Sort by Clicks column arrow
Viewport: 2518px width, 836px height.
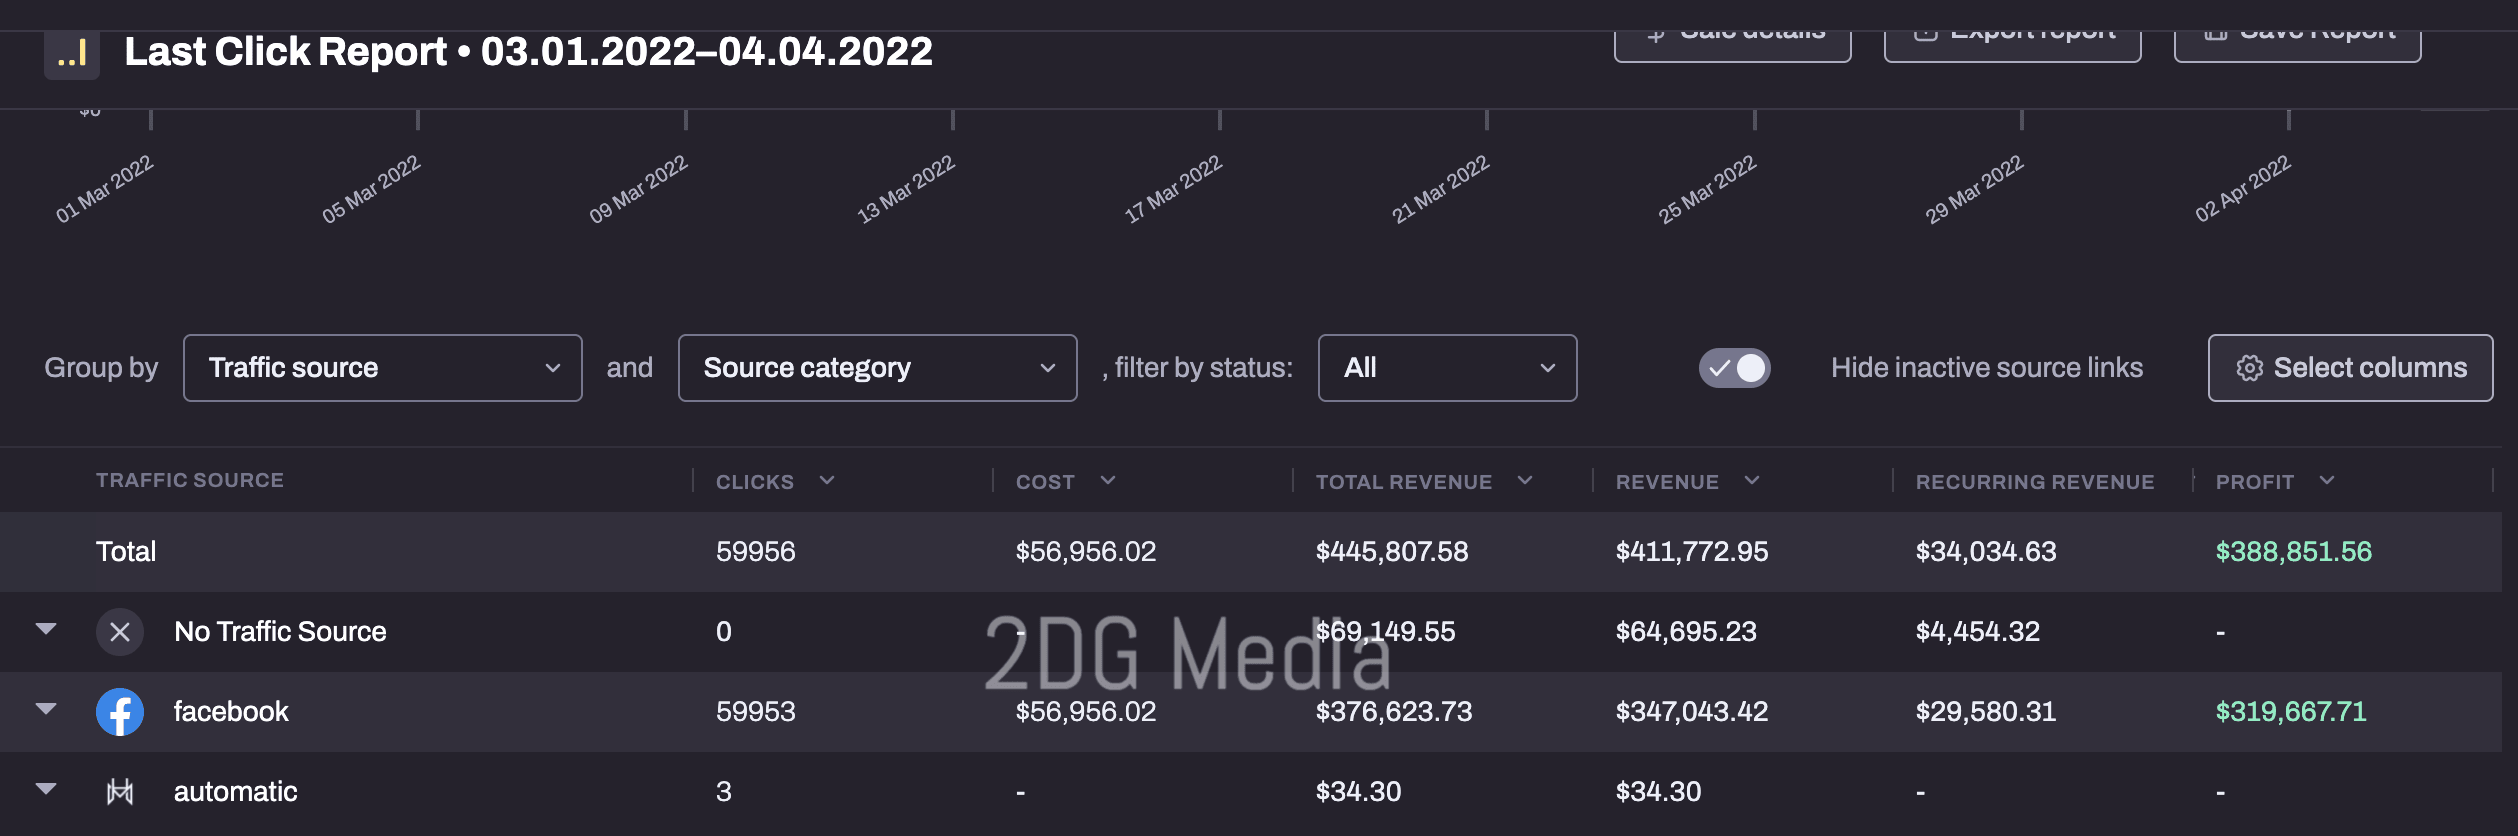coord(827,481)
